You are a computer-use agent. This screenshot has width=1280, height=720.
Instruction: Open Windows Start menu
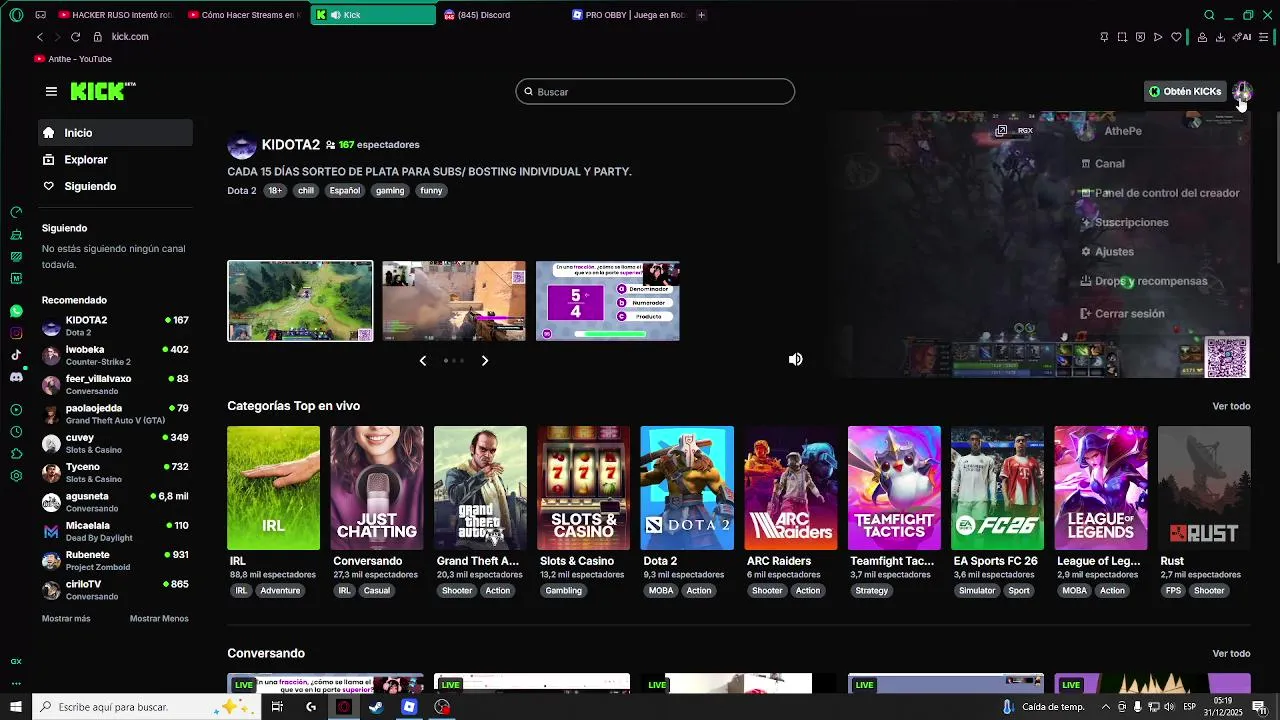(x=16, y=707)
